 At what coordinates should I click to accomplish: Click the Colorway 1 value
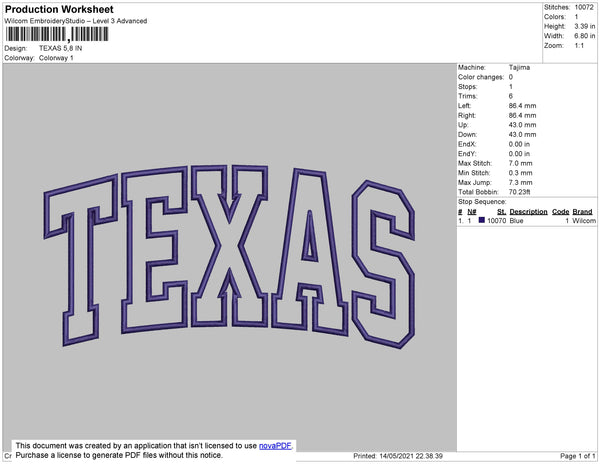click(x=56, y=57)
